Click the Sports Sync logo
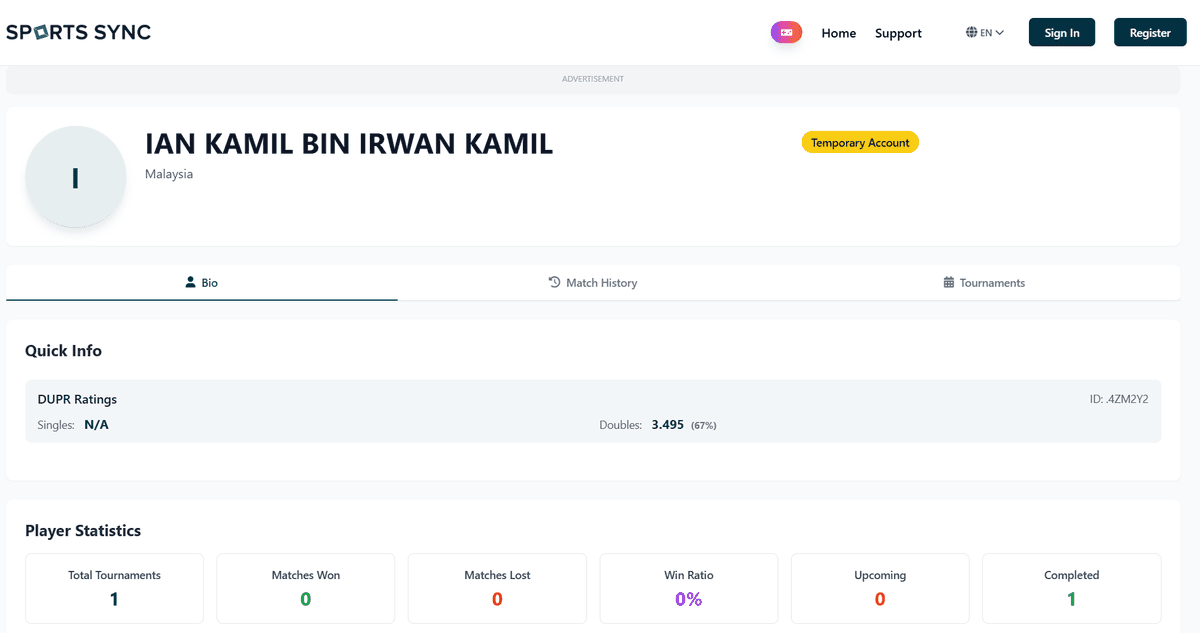1200x633 pixels. tap(78, 31)
